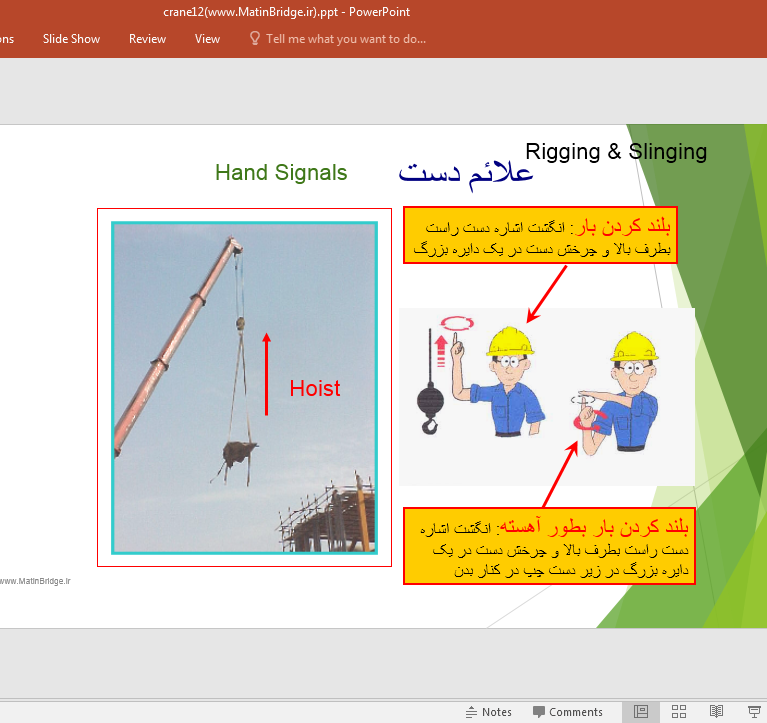This screenshot has height=723, width=767.
Task: Switch to Slide Sorter view icon
Action: pyautogui.click(x=679, y=712)
